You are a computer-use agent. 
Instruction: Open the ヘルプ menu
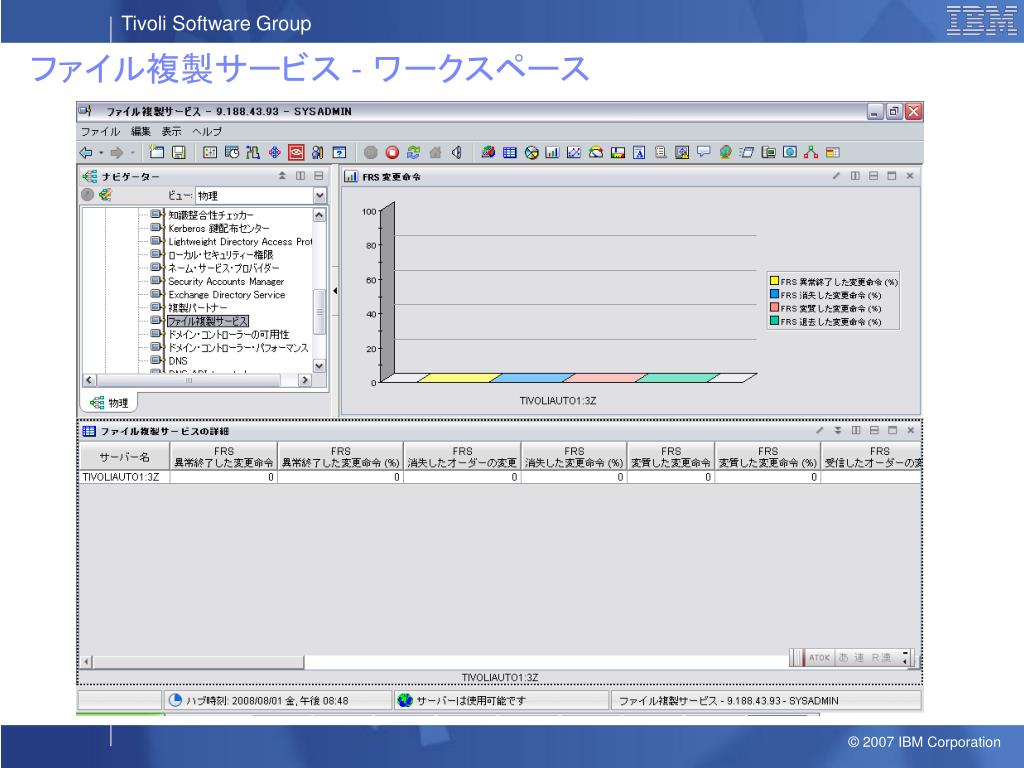pyautogui.click(x=207, y=131)
